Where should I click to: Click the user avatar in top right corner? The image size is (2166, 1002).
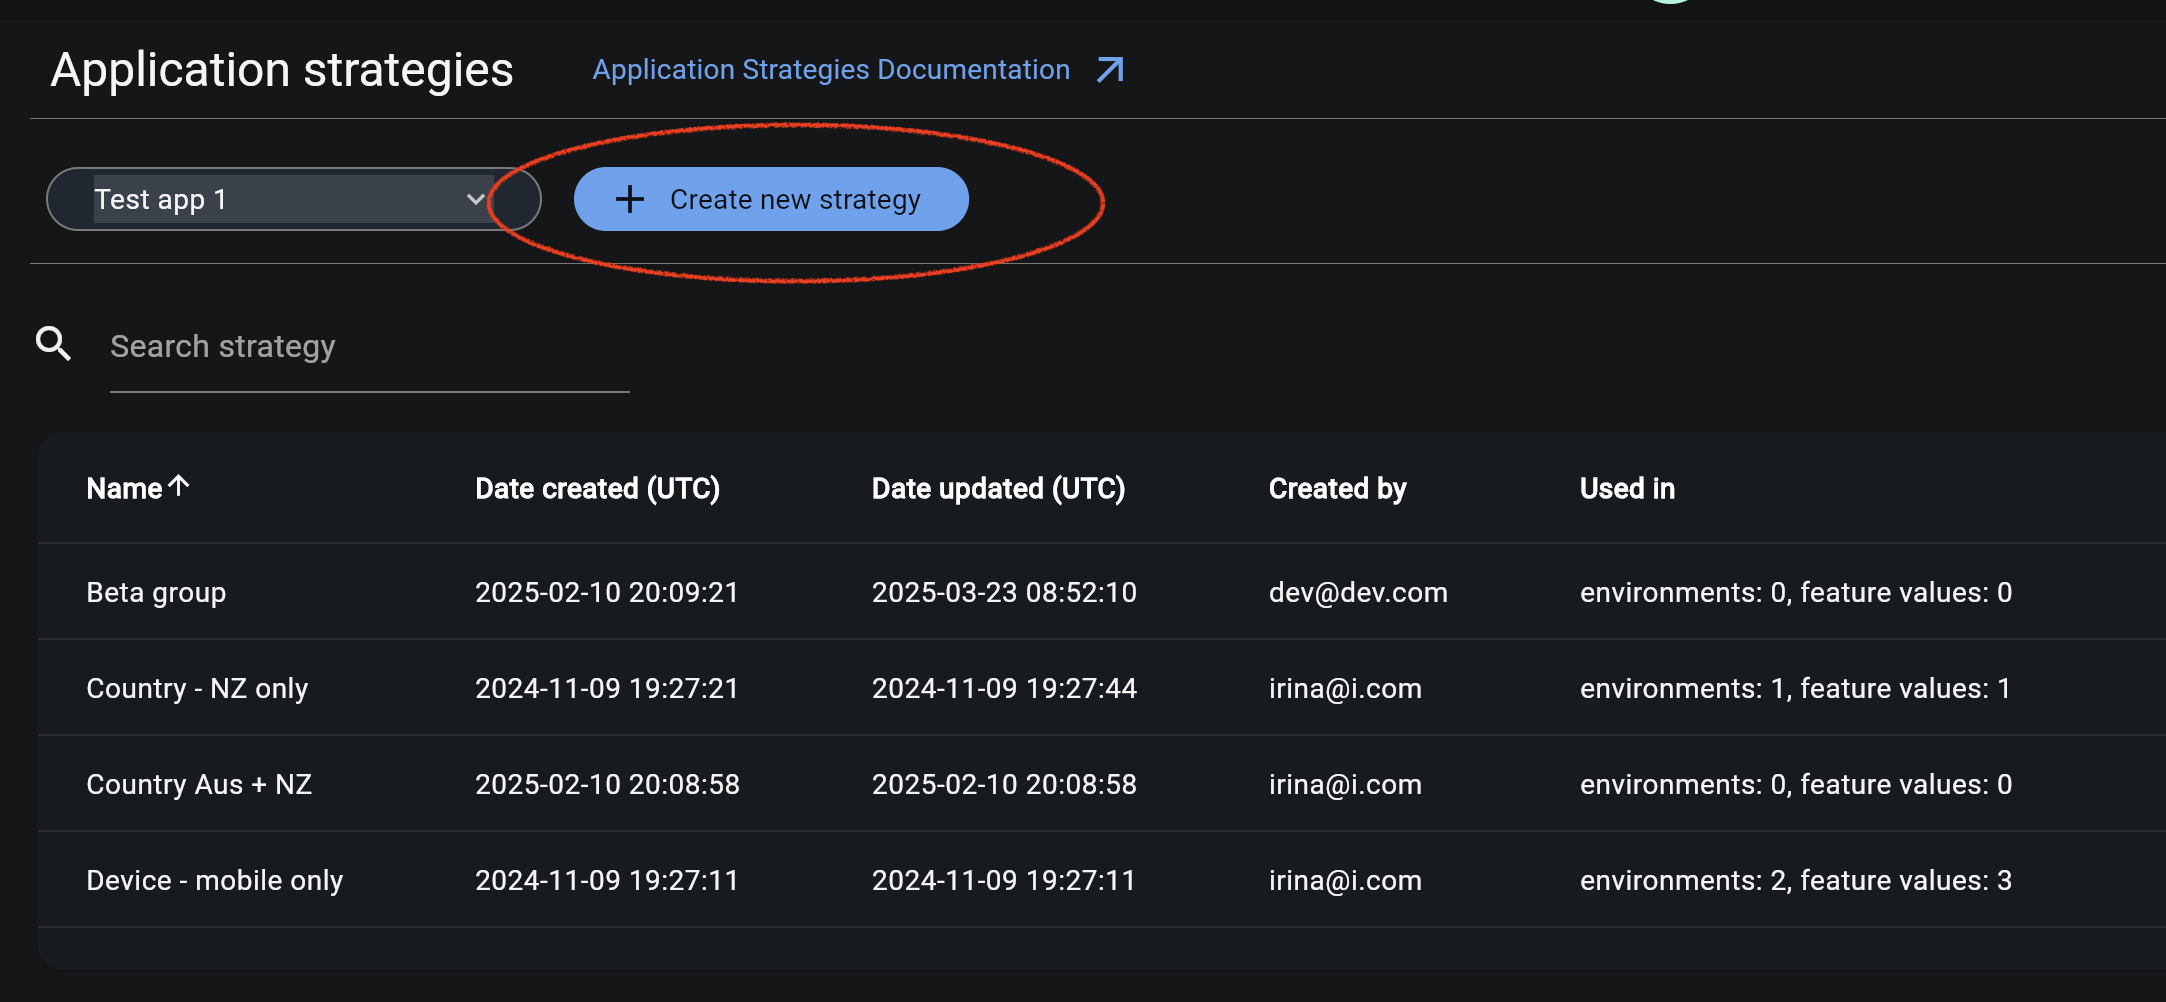[x=1671, y=5]
